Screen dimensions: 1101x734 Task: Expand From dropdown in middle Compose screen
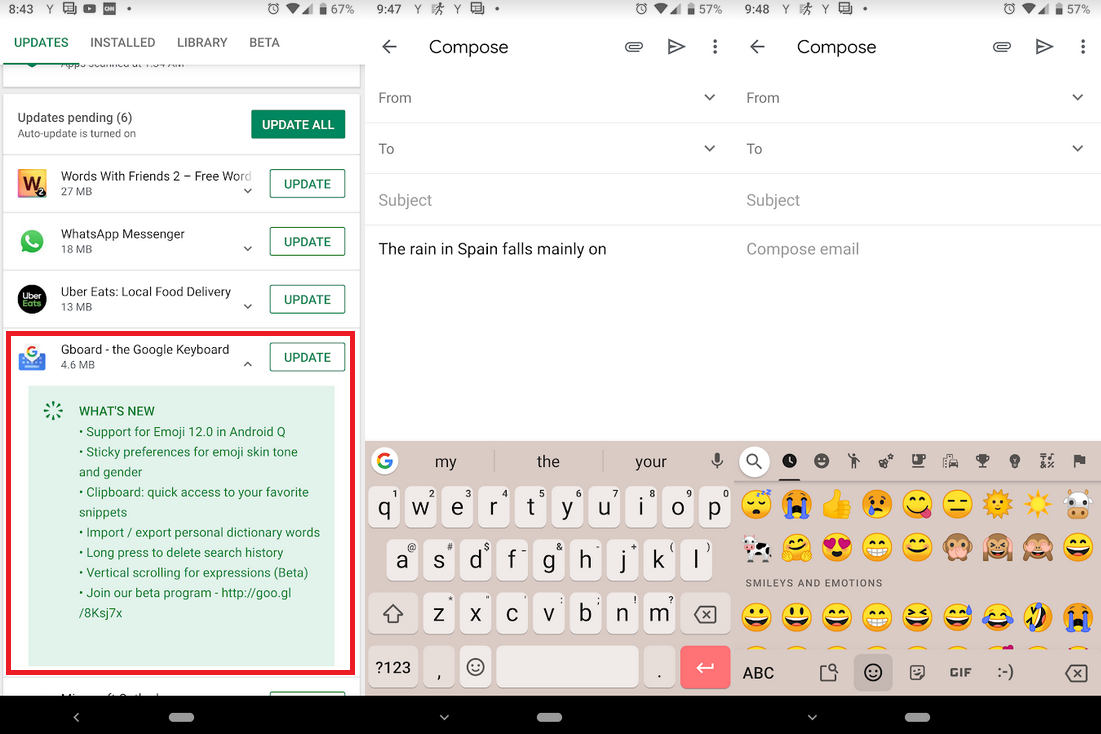point(710,98)
